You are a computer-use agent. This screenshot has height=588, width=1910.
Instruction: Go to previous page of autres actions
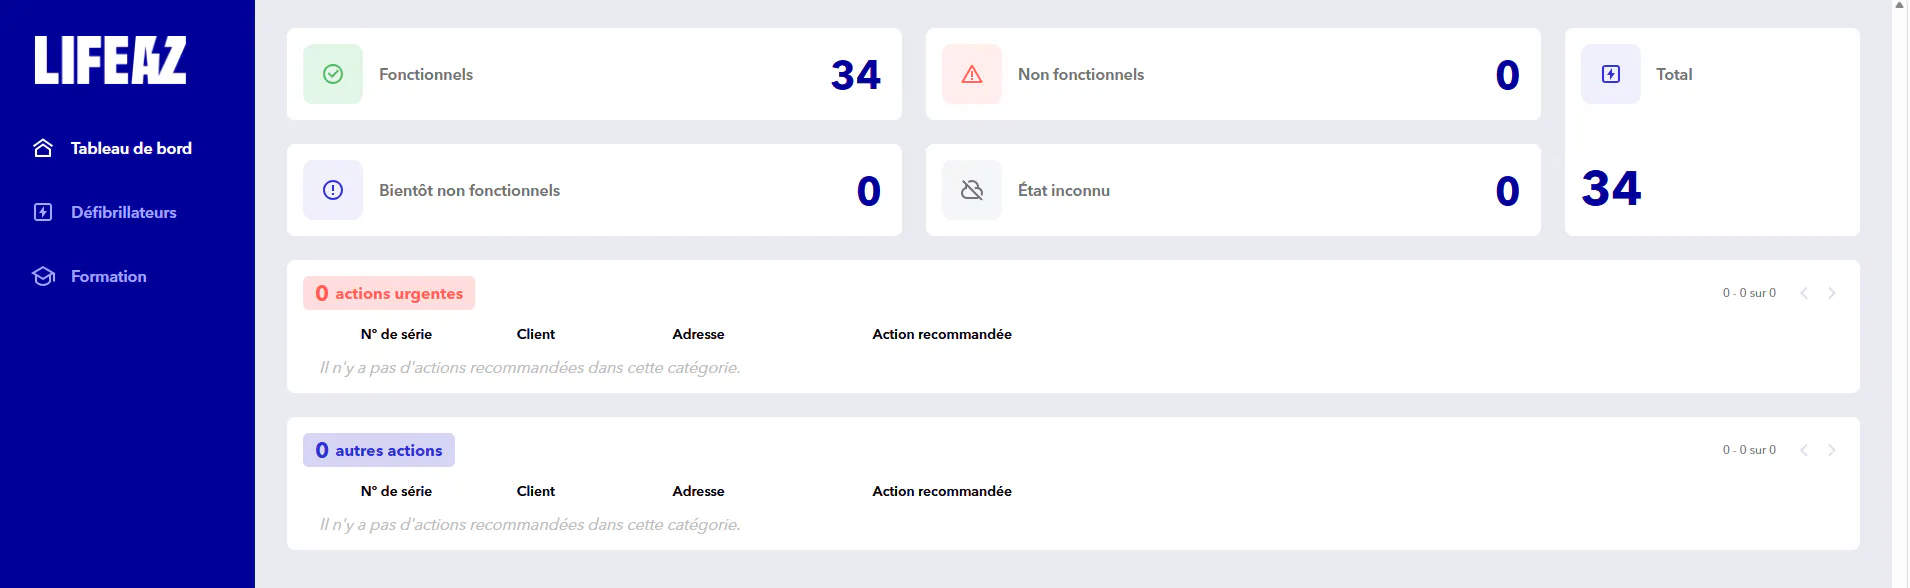point(1804,450)
